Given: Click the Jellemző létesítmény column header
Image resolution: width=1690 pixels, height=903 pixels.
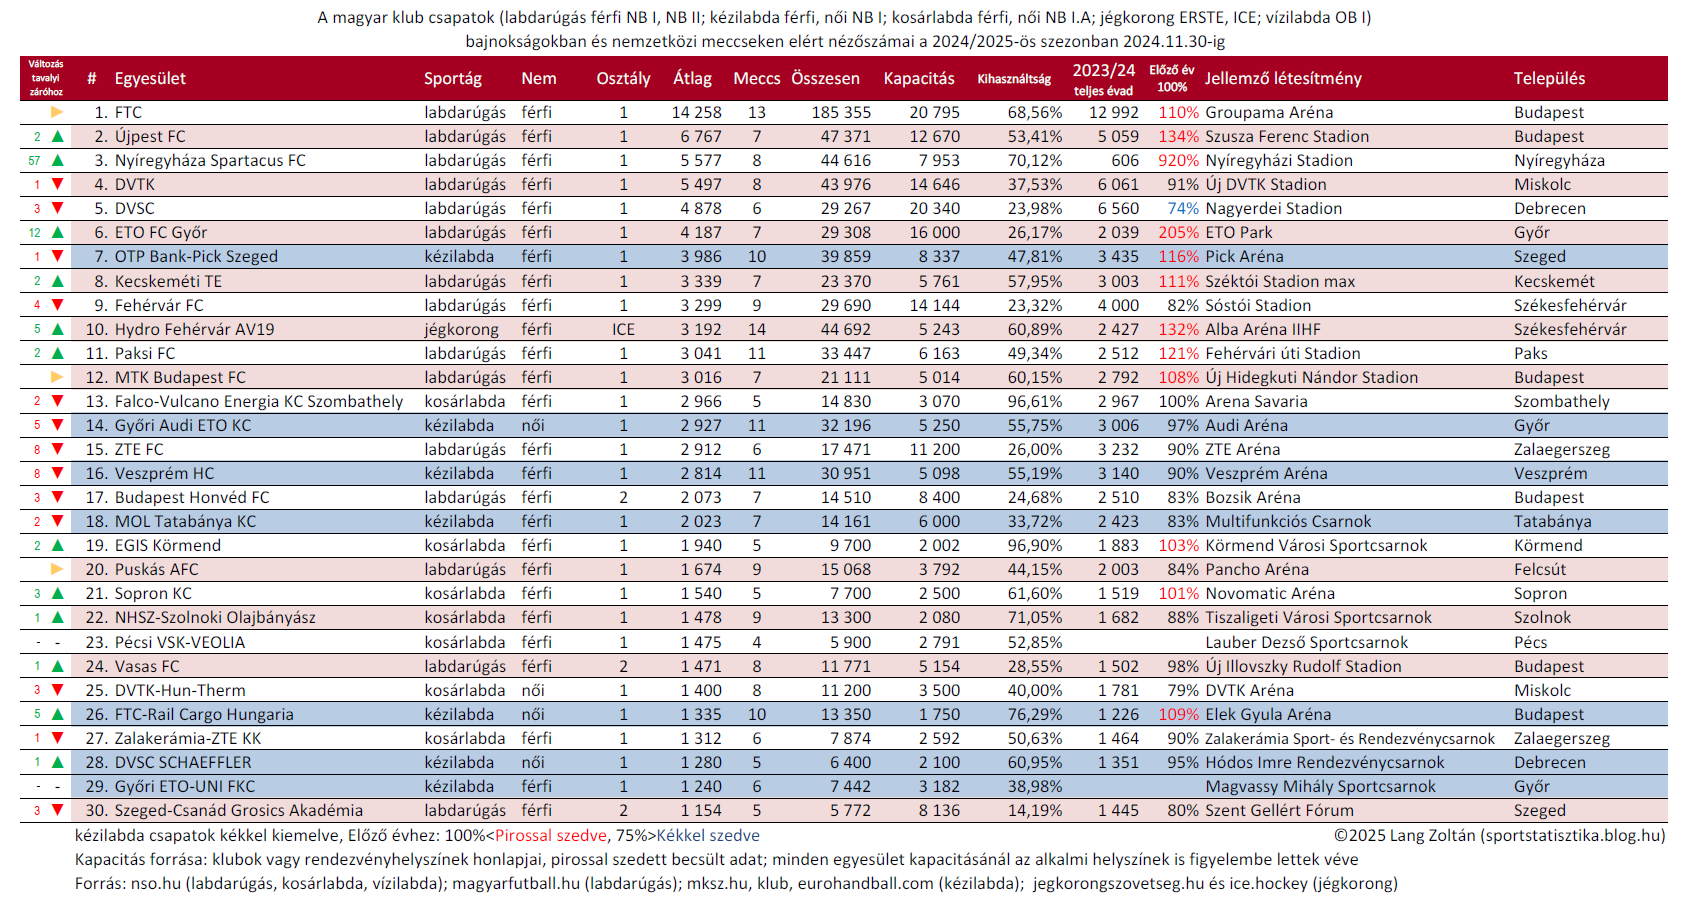Looking at the screenshot, I should (x=1283, y=78).
